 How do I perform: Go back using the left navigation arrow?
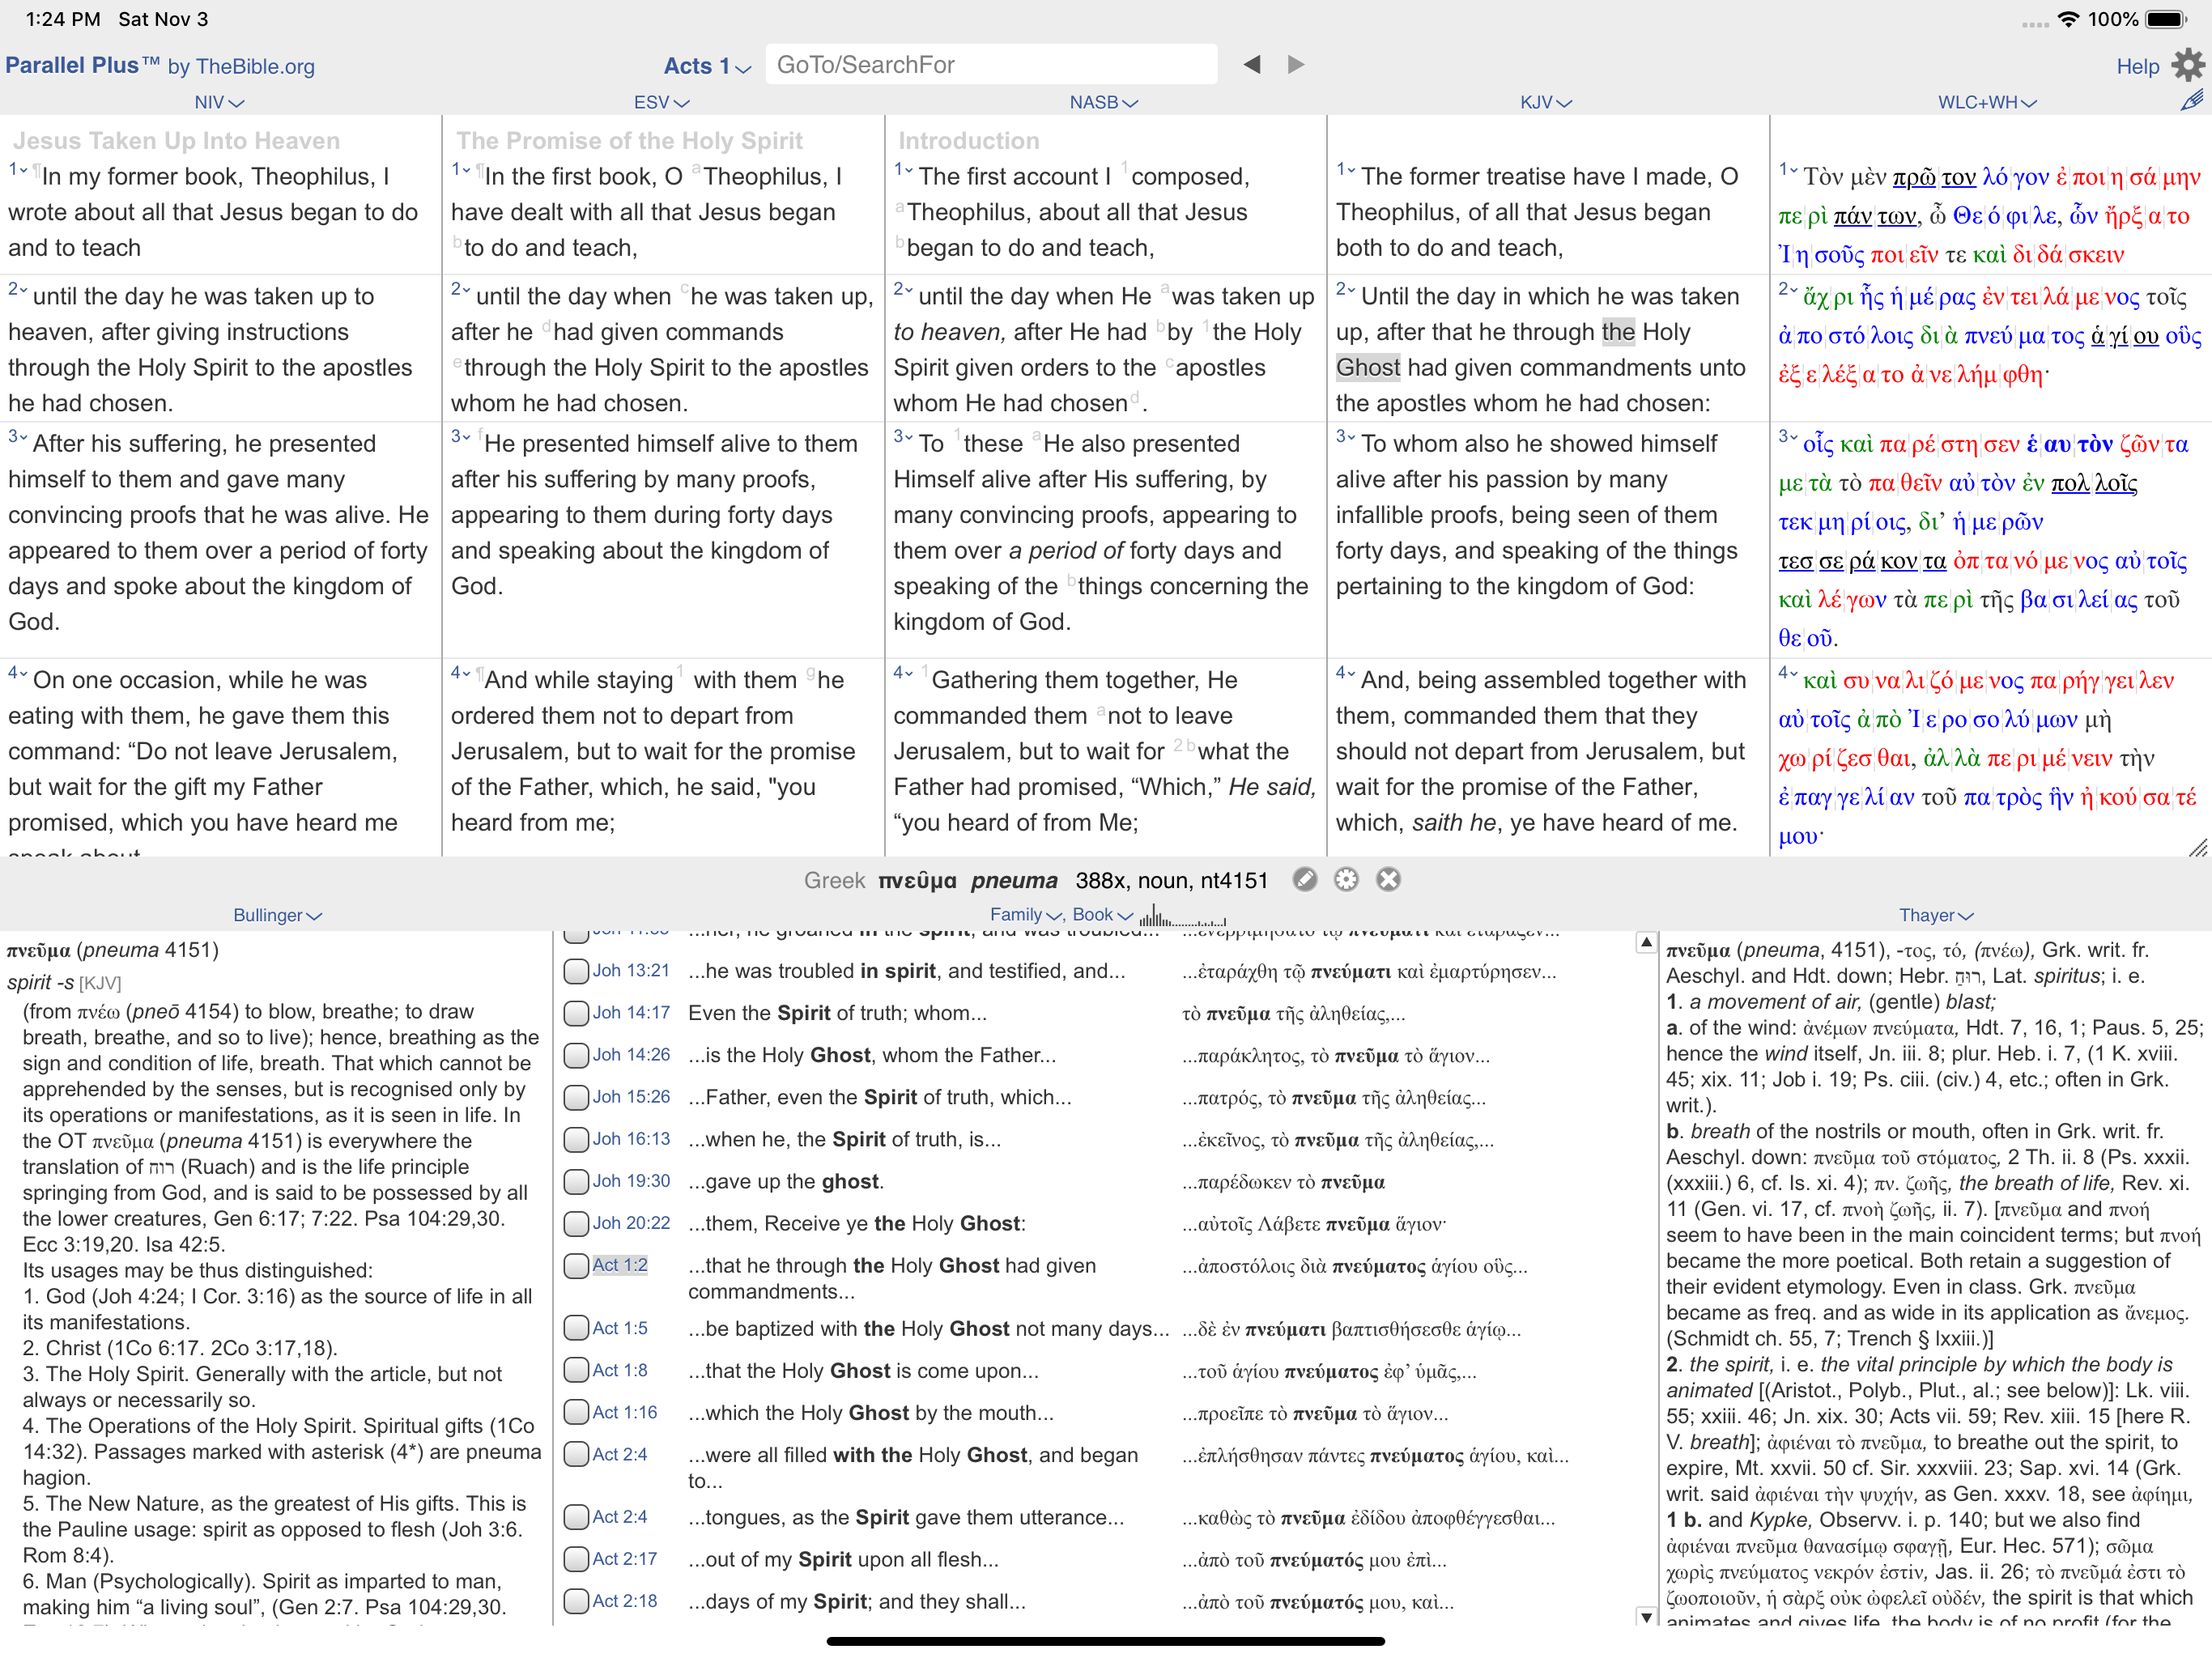1250,63
